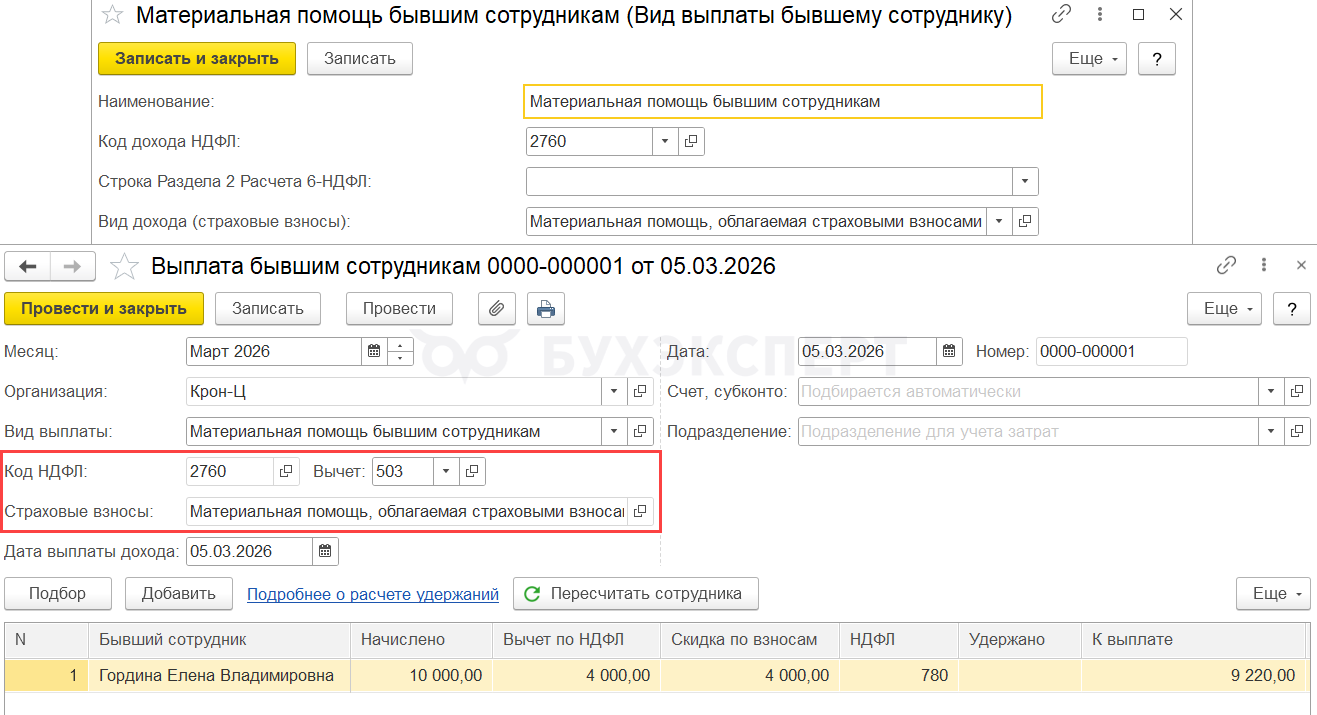Close the Выплата document with X

pyautogui.click(x=1301, y=265)
